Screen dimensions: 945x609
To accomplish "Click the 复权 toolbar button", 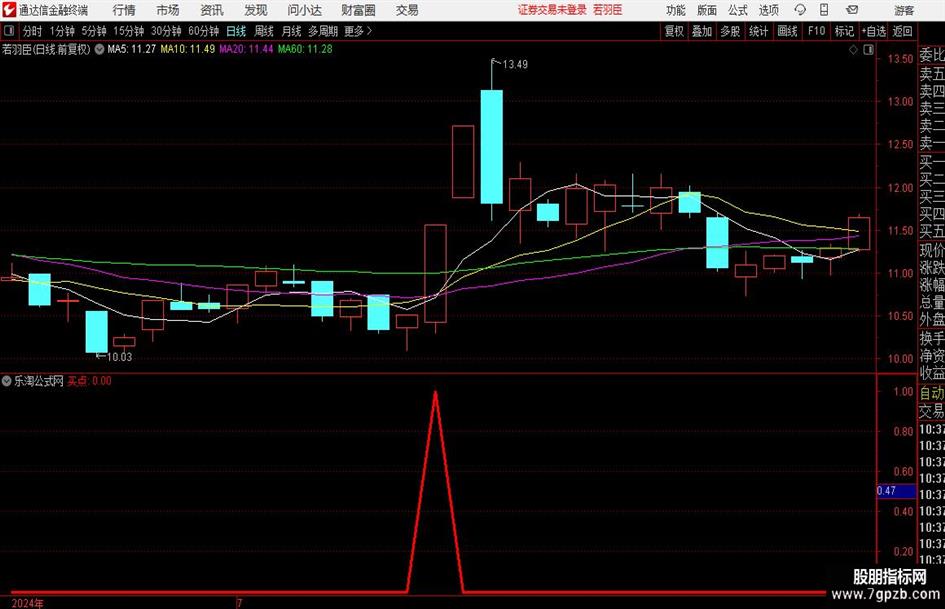I will (x=674, y=31).
